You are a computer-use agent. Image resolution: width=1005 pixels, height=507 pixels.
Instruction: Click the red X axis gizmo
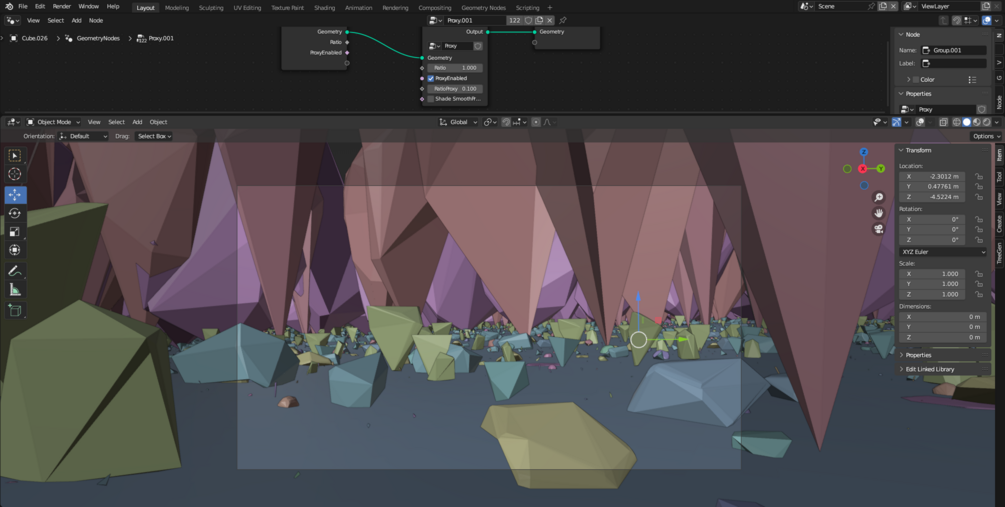863,169
